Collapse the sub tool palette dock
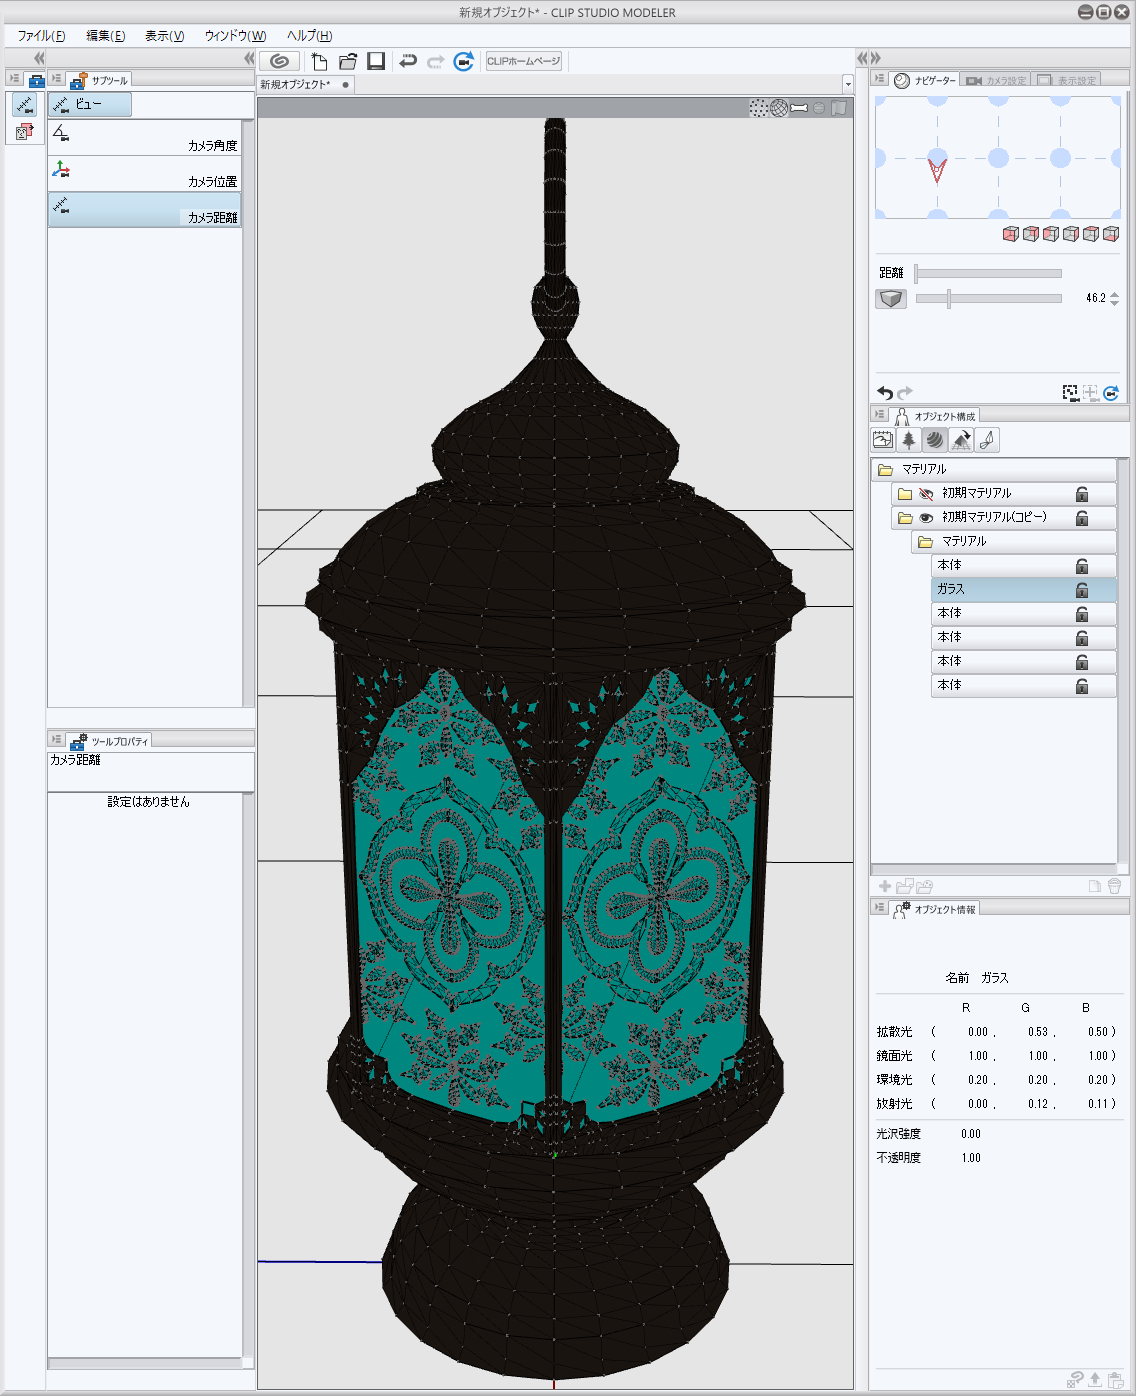Screen dimensions: 1136x1396 pyautogui.click(x=249, y=59)
